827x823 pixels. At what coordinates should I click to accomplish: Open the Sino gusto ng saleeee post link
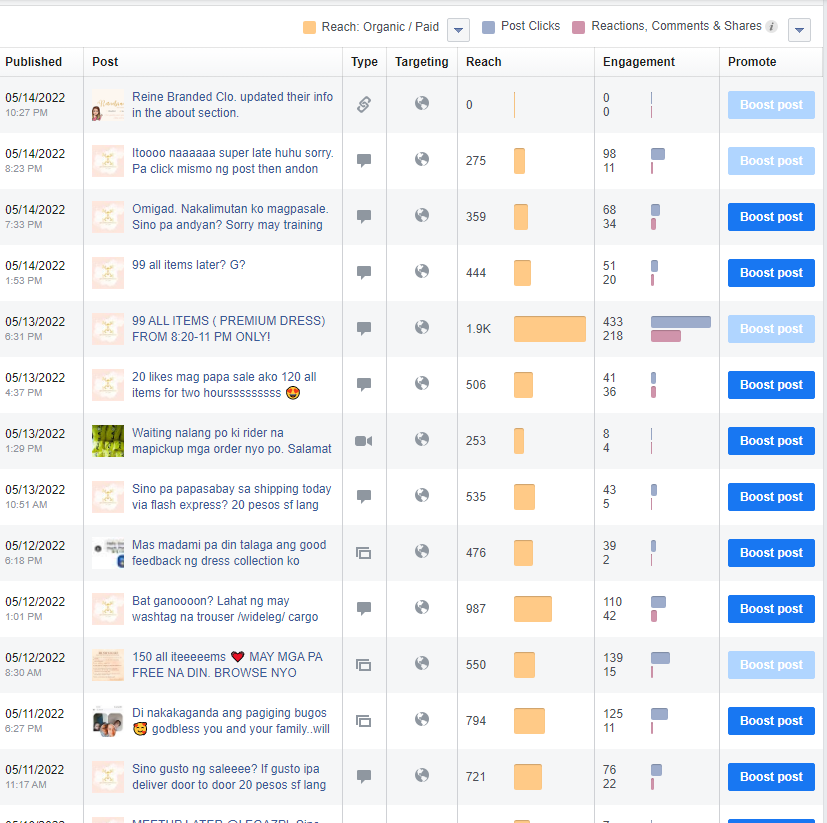pyautogui.click(x=228, y=777)
